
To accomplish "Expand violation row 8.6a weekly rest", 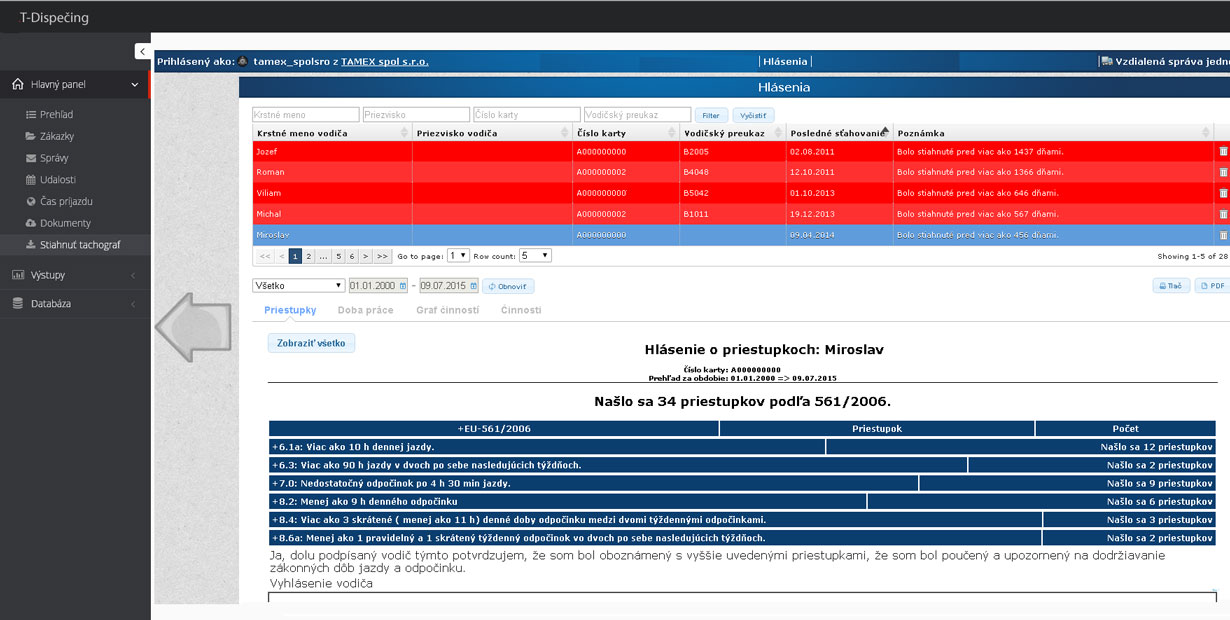I will coord(743,538).
